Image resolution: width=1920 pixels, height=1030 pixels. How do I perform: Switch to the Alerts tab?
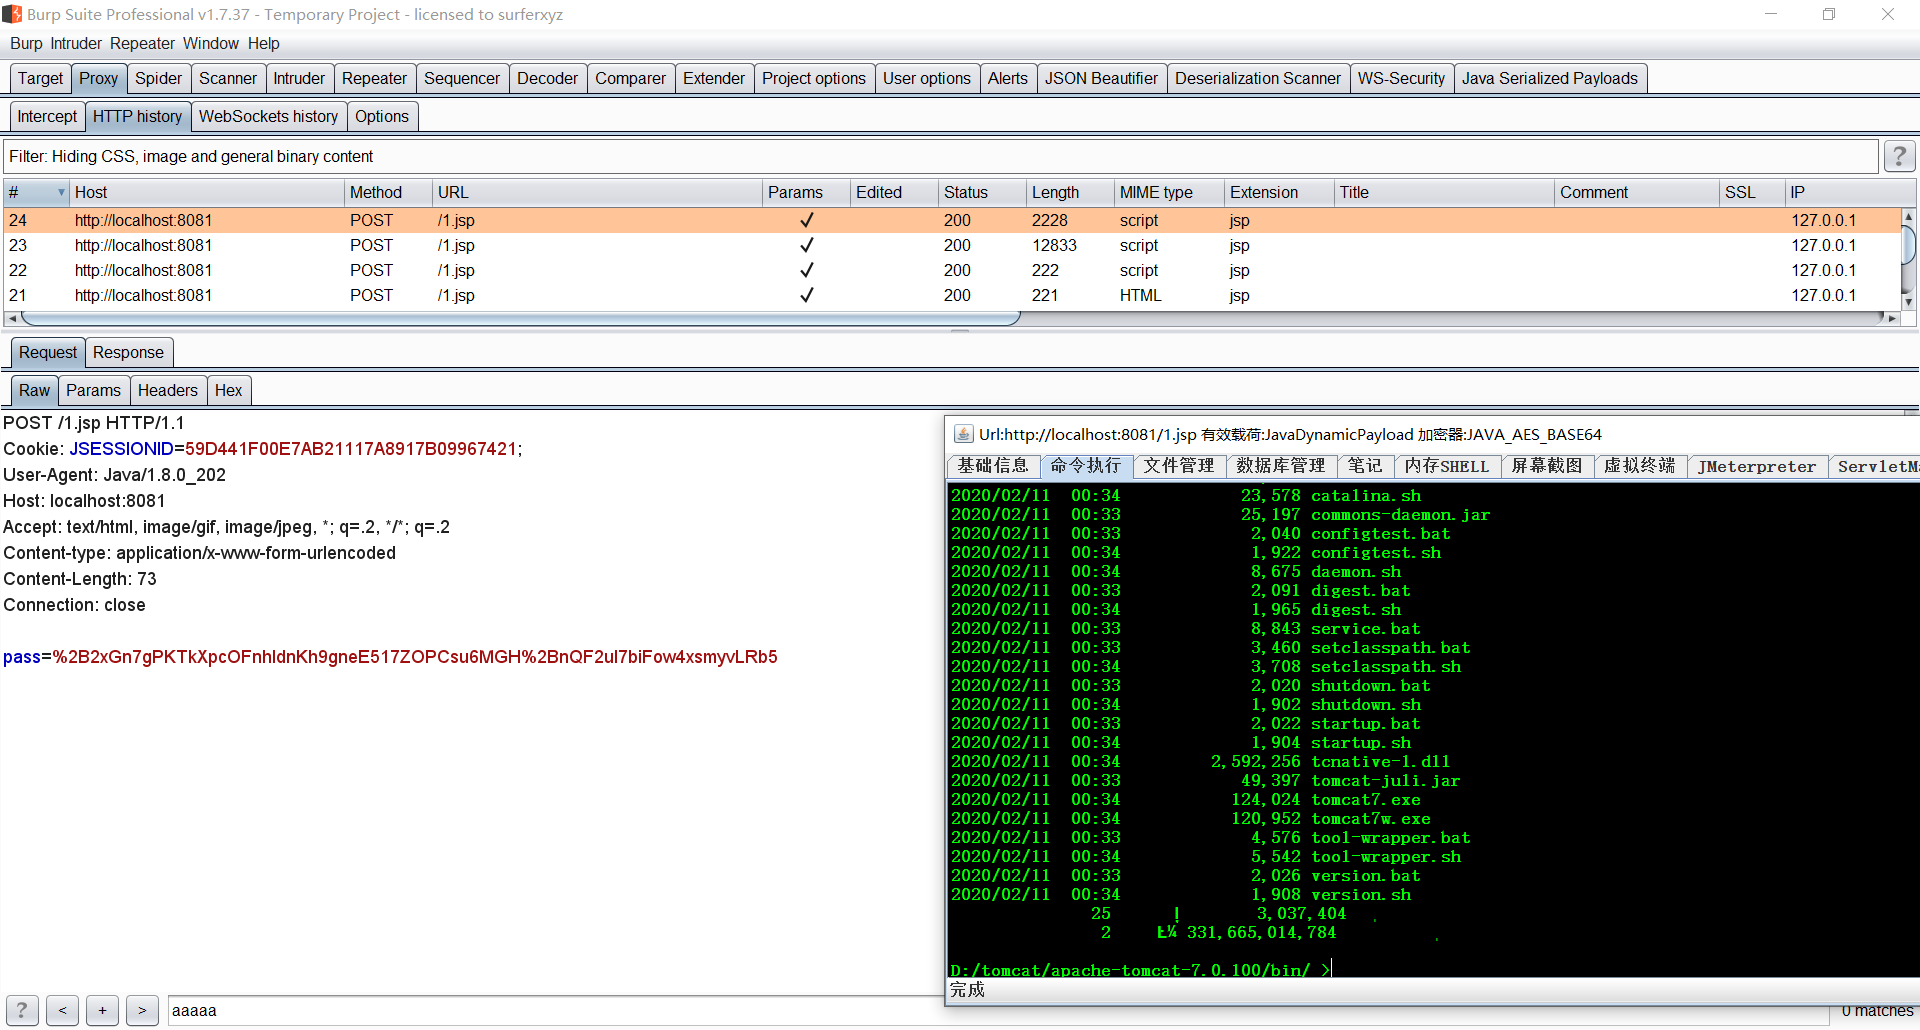pyautogui.click(x=1008, y=78)
